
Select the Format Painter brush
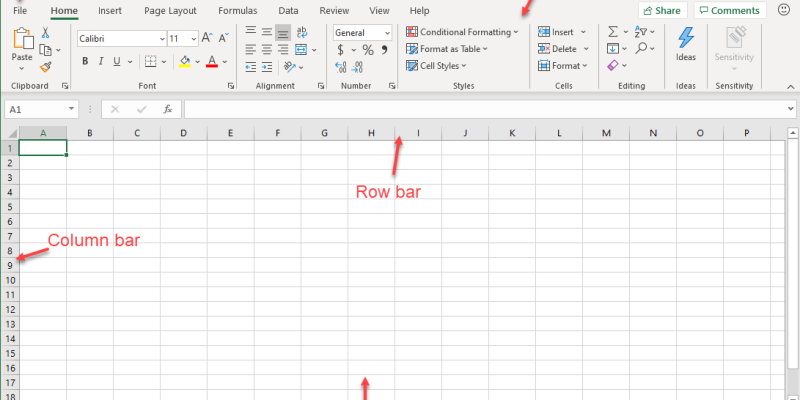point(46,66)
